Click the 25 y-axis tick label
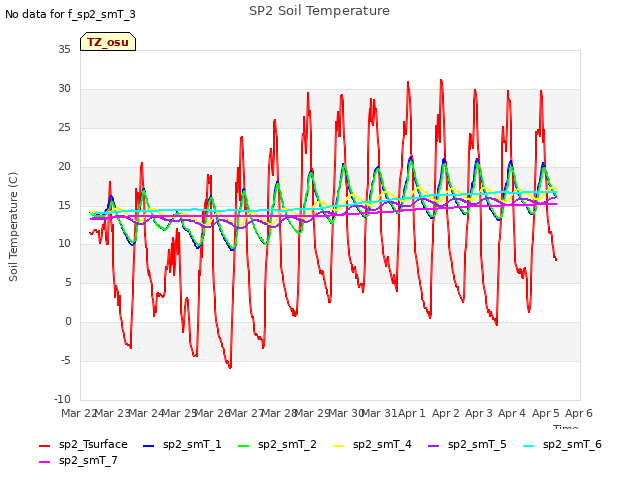This screenshot has width=640, height=480. pos(64,128)
